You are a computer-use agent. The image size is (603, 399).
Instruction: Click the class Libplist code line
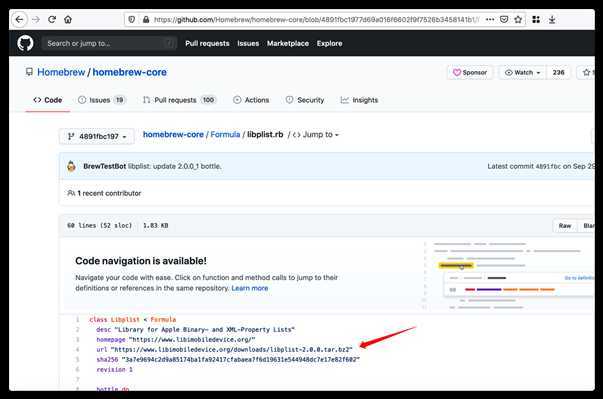click(x=133, y=319)
